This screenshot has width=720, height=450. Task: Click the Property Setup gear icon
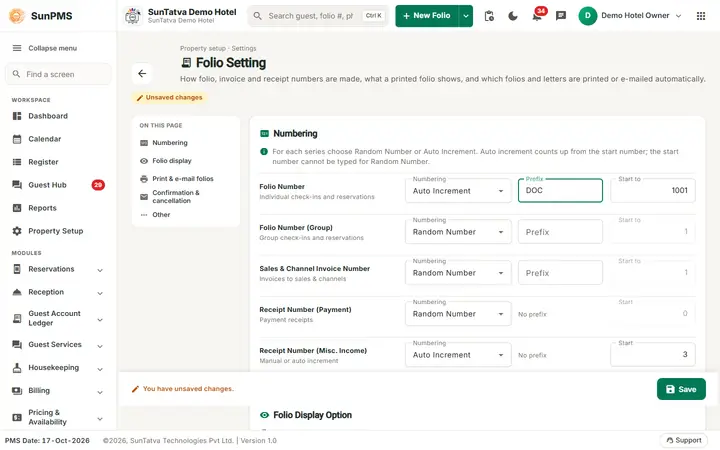point(17,231)
